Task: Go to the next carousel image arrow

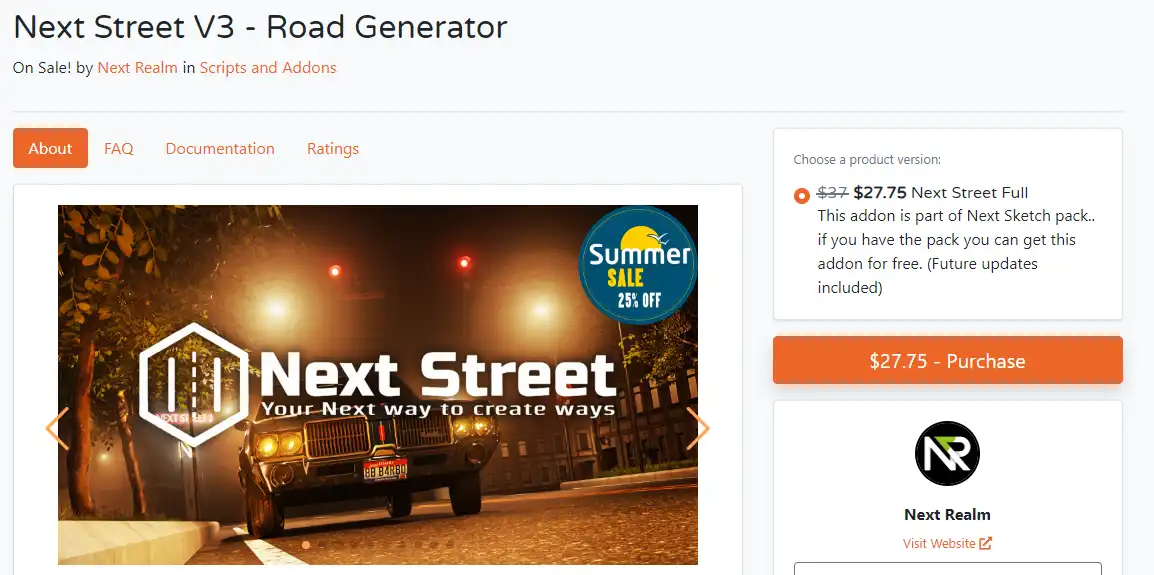Action: pos(697,428)
